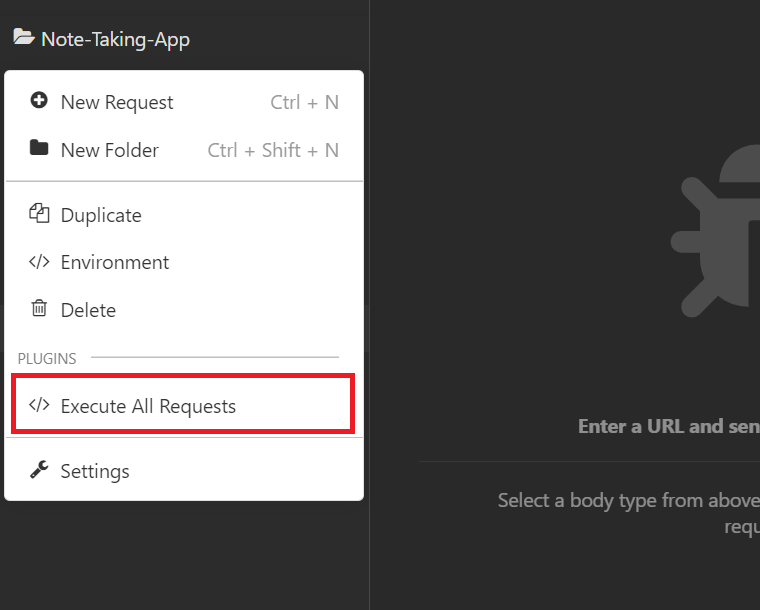The height and width of the screenshot is (610, 760).
Task: Click the code icon next to Environment
Action: coord(39,262)
